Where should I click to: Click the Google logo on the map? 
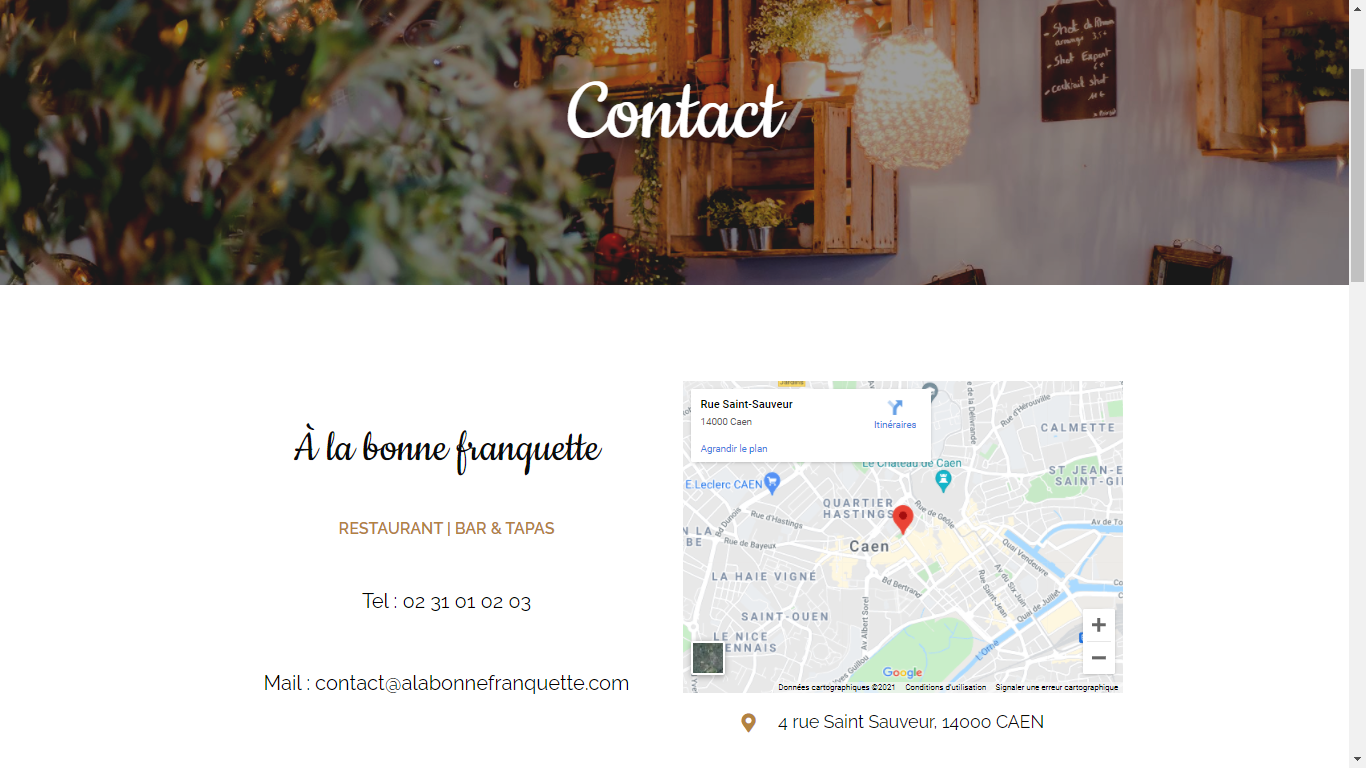902,673
